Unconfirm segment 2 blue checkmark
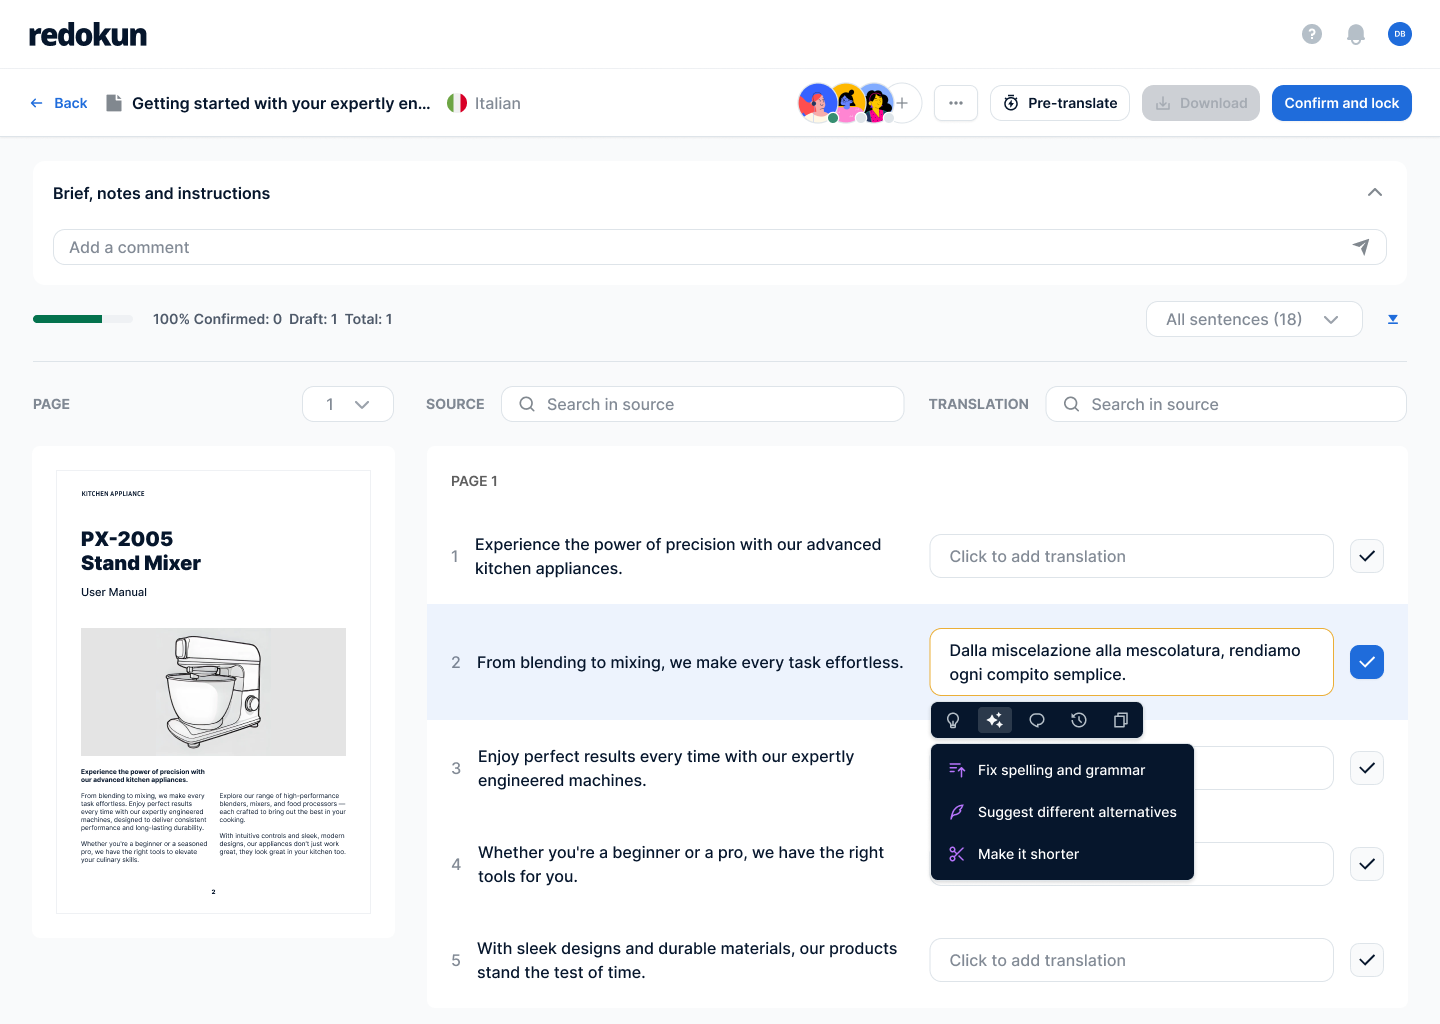This screenshot has height=1024, width=1440. coord(1366,662)
